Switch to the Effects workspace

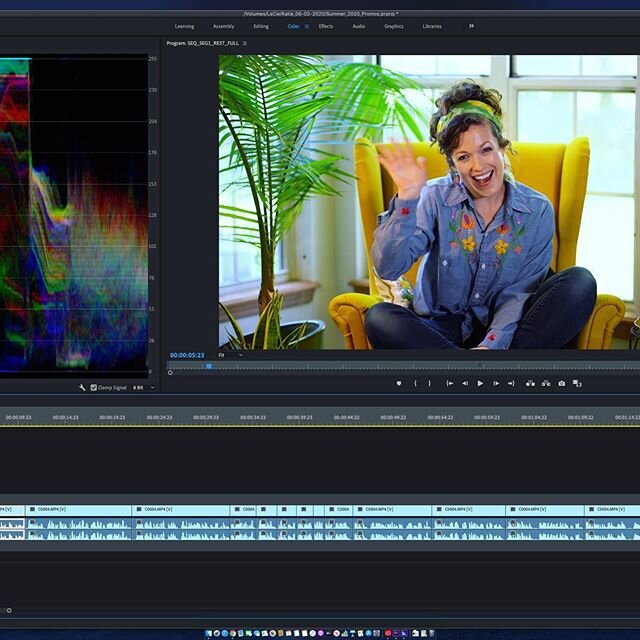point(326,26)
